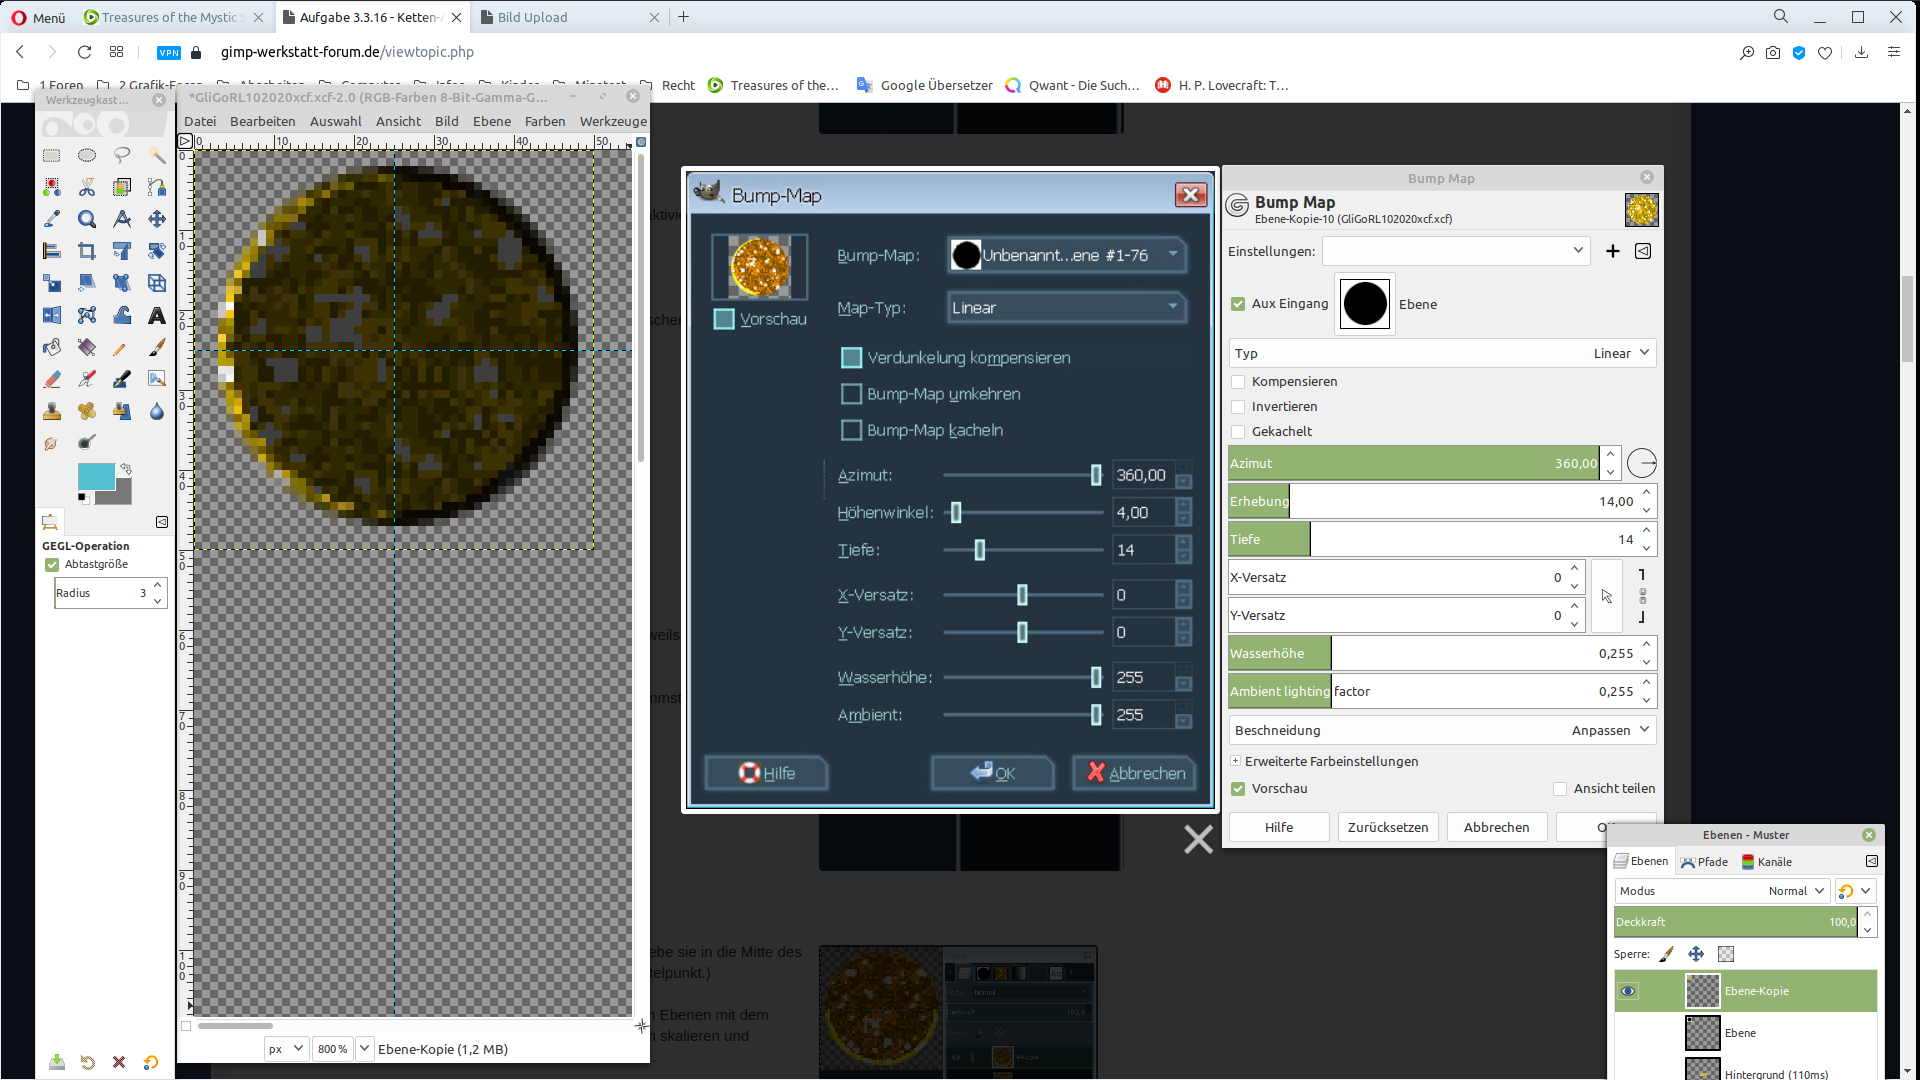The width and height of the screenshot is (1920, 1080).
Task: Select the Text tool
Action: [x=157, y=315]
